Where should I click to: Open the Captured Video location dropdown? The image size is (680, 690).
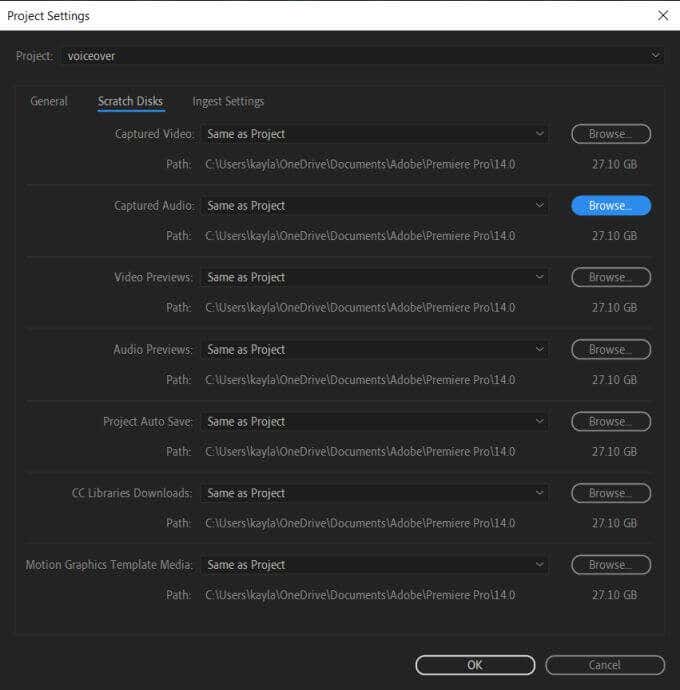pos(375,134)
